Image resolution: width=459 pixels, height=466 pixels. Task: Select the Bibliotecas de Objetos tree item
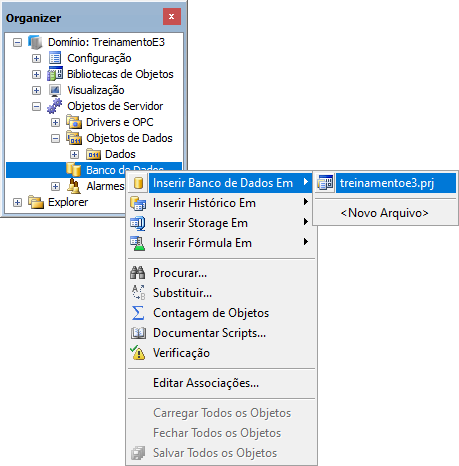(x=120, y=74)
